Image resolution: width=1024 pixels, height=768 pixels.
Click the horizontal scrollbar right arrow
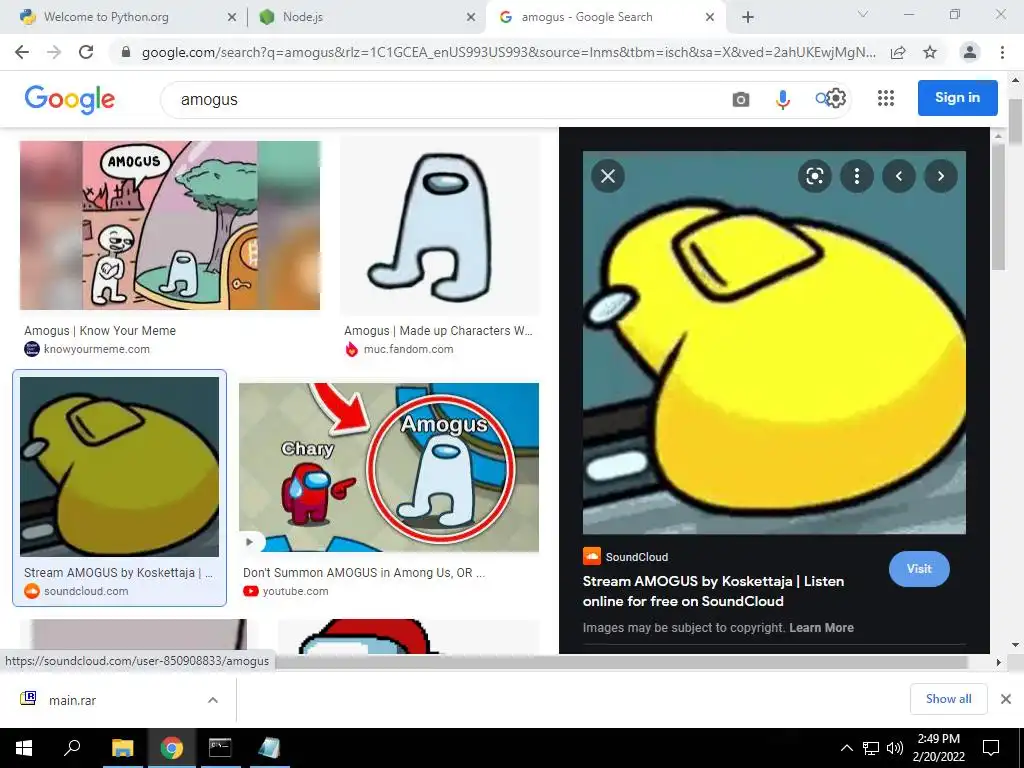click(998, 662)
